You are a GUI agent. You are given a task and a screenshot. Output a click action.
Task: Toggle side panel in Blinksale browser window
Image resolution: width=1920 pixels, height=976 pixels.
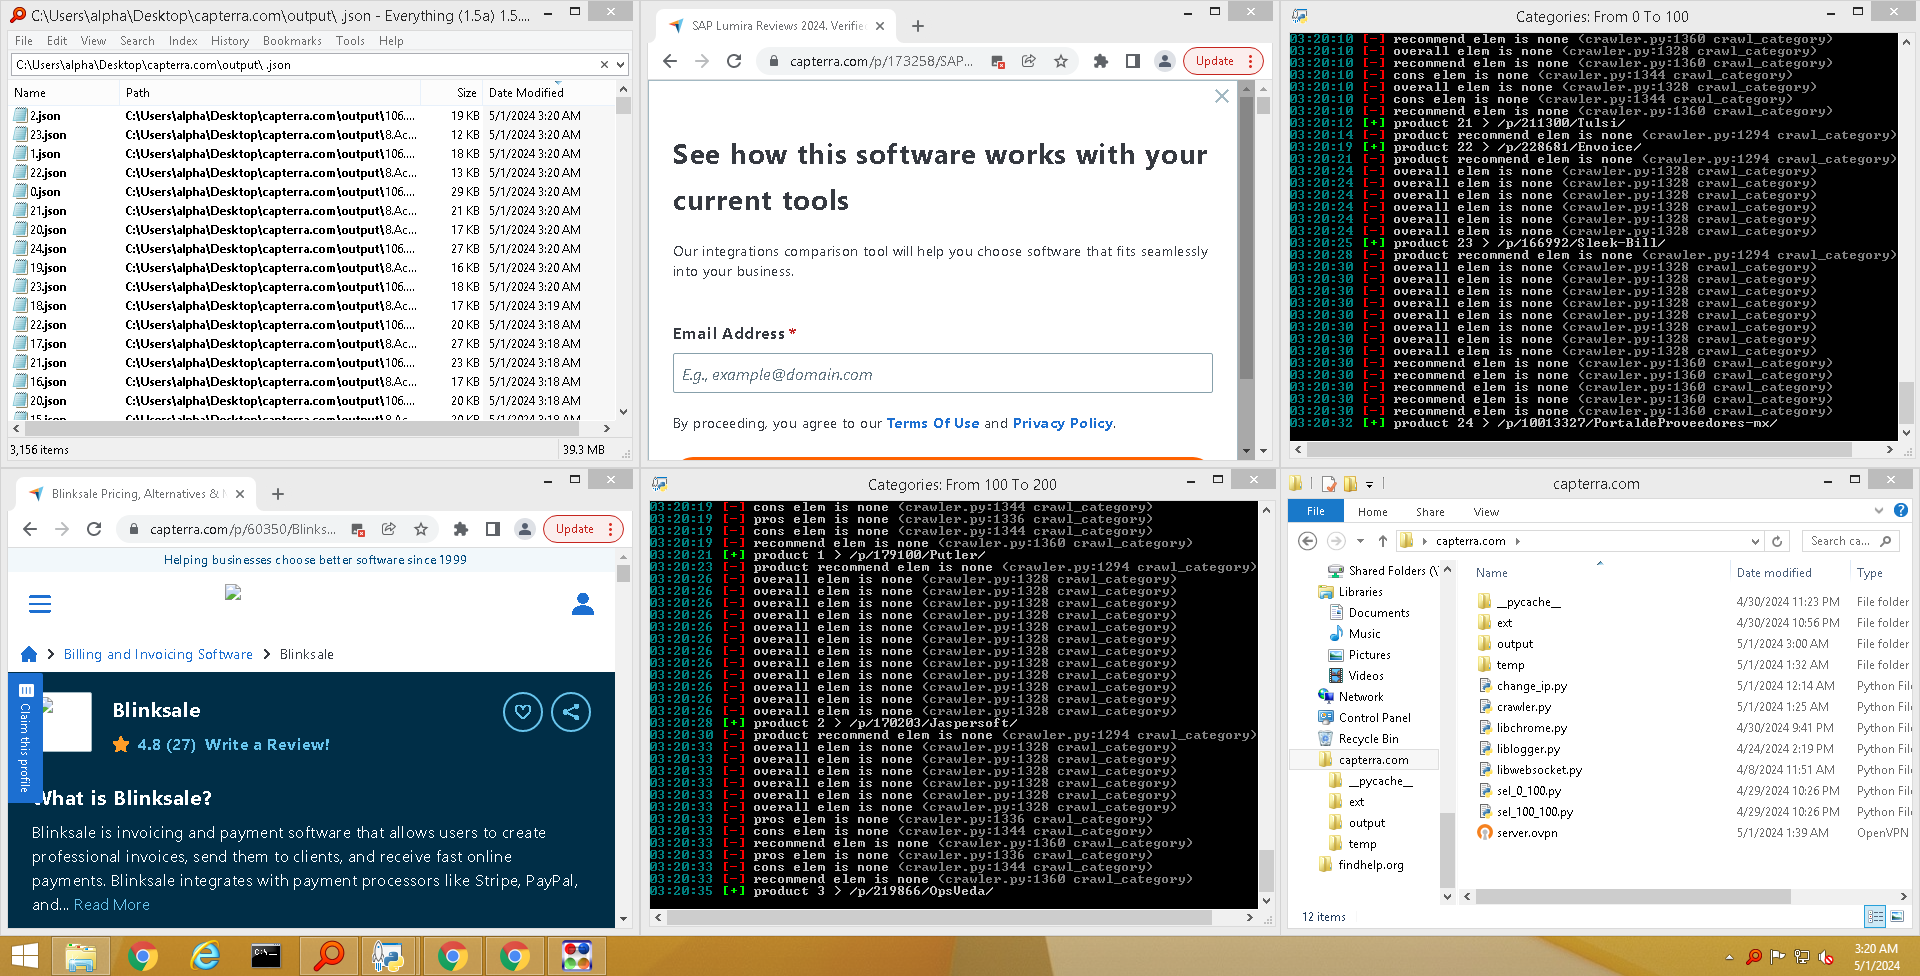493,529
